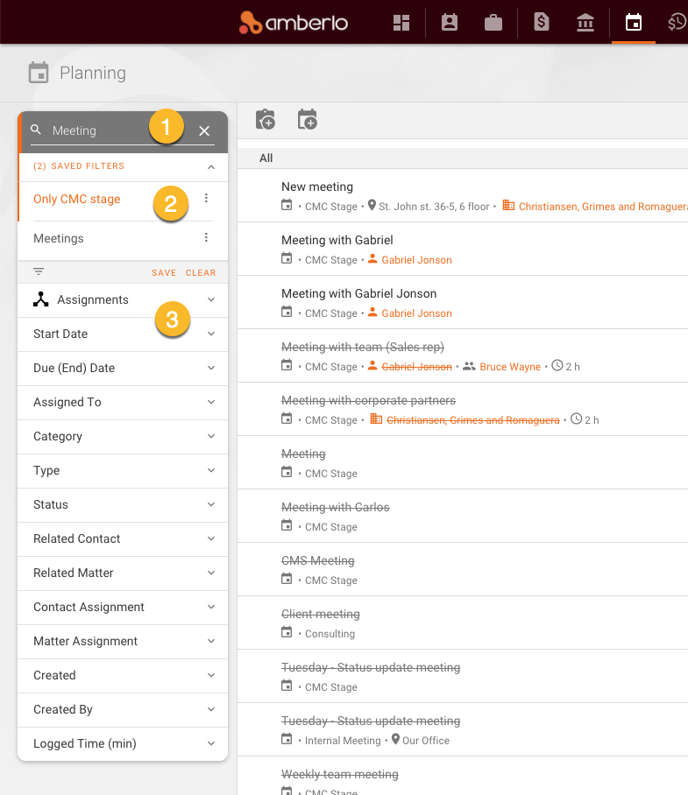The width and height of the screenshot is (688, 795).
Task: Click location pin beside Our Office
Action: click(x=395, y=739)
